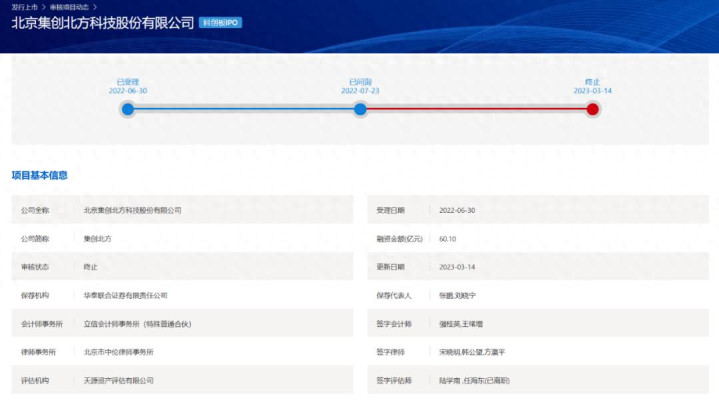Select the 已受理 blue timeline node
This screenshot has height=414, width=719.
[128, 109]
